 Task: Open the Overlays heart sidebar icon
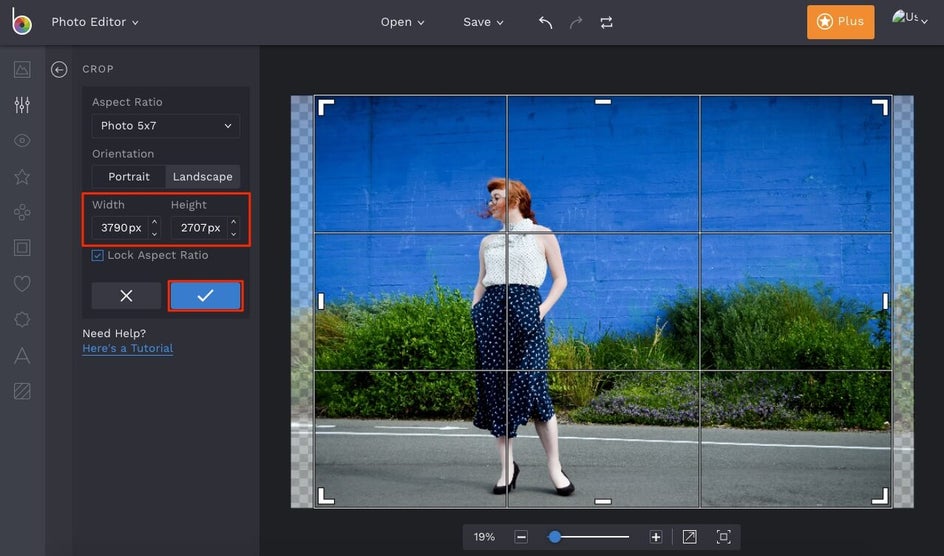[22, 284]
